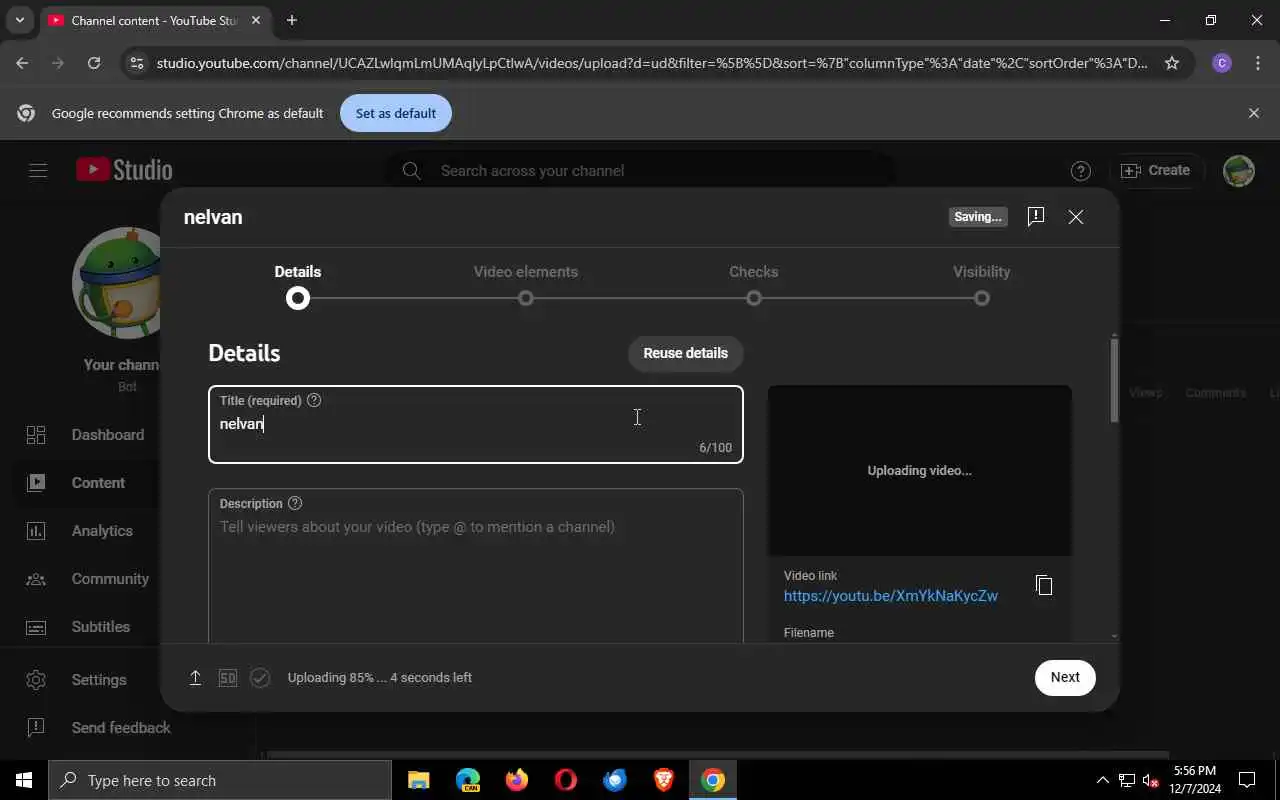
Task: View site information icon in address bar
Action: pyautogui.click(x=137, y=63)
